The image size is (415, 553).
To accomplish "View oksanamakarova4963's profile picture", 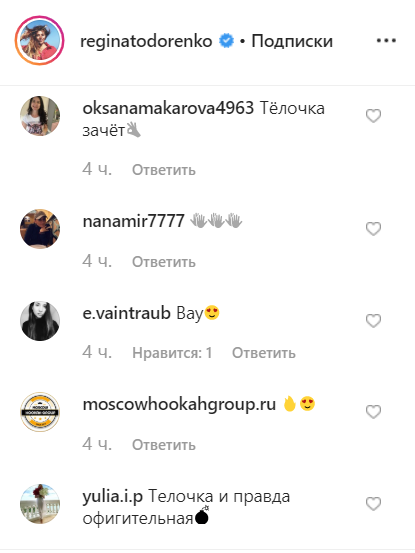I will click(x=40, y=116).
